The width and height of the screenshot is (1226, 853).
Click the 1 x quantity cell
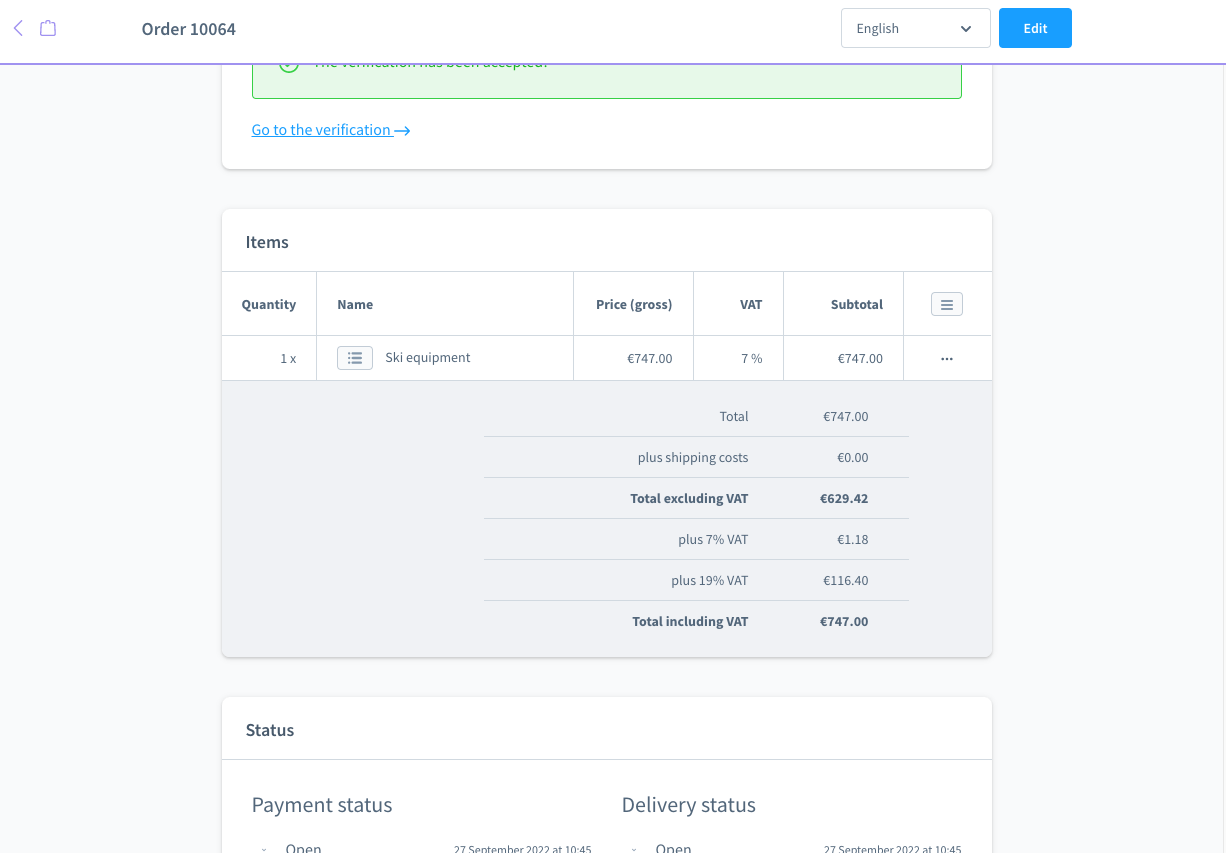tap(269, 358)
